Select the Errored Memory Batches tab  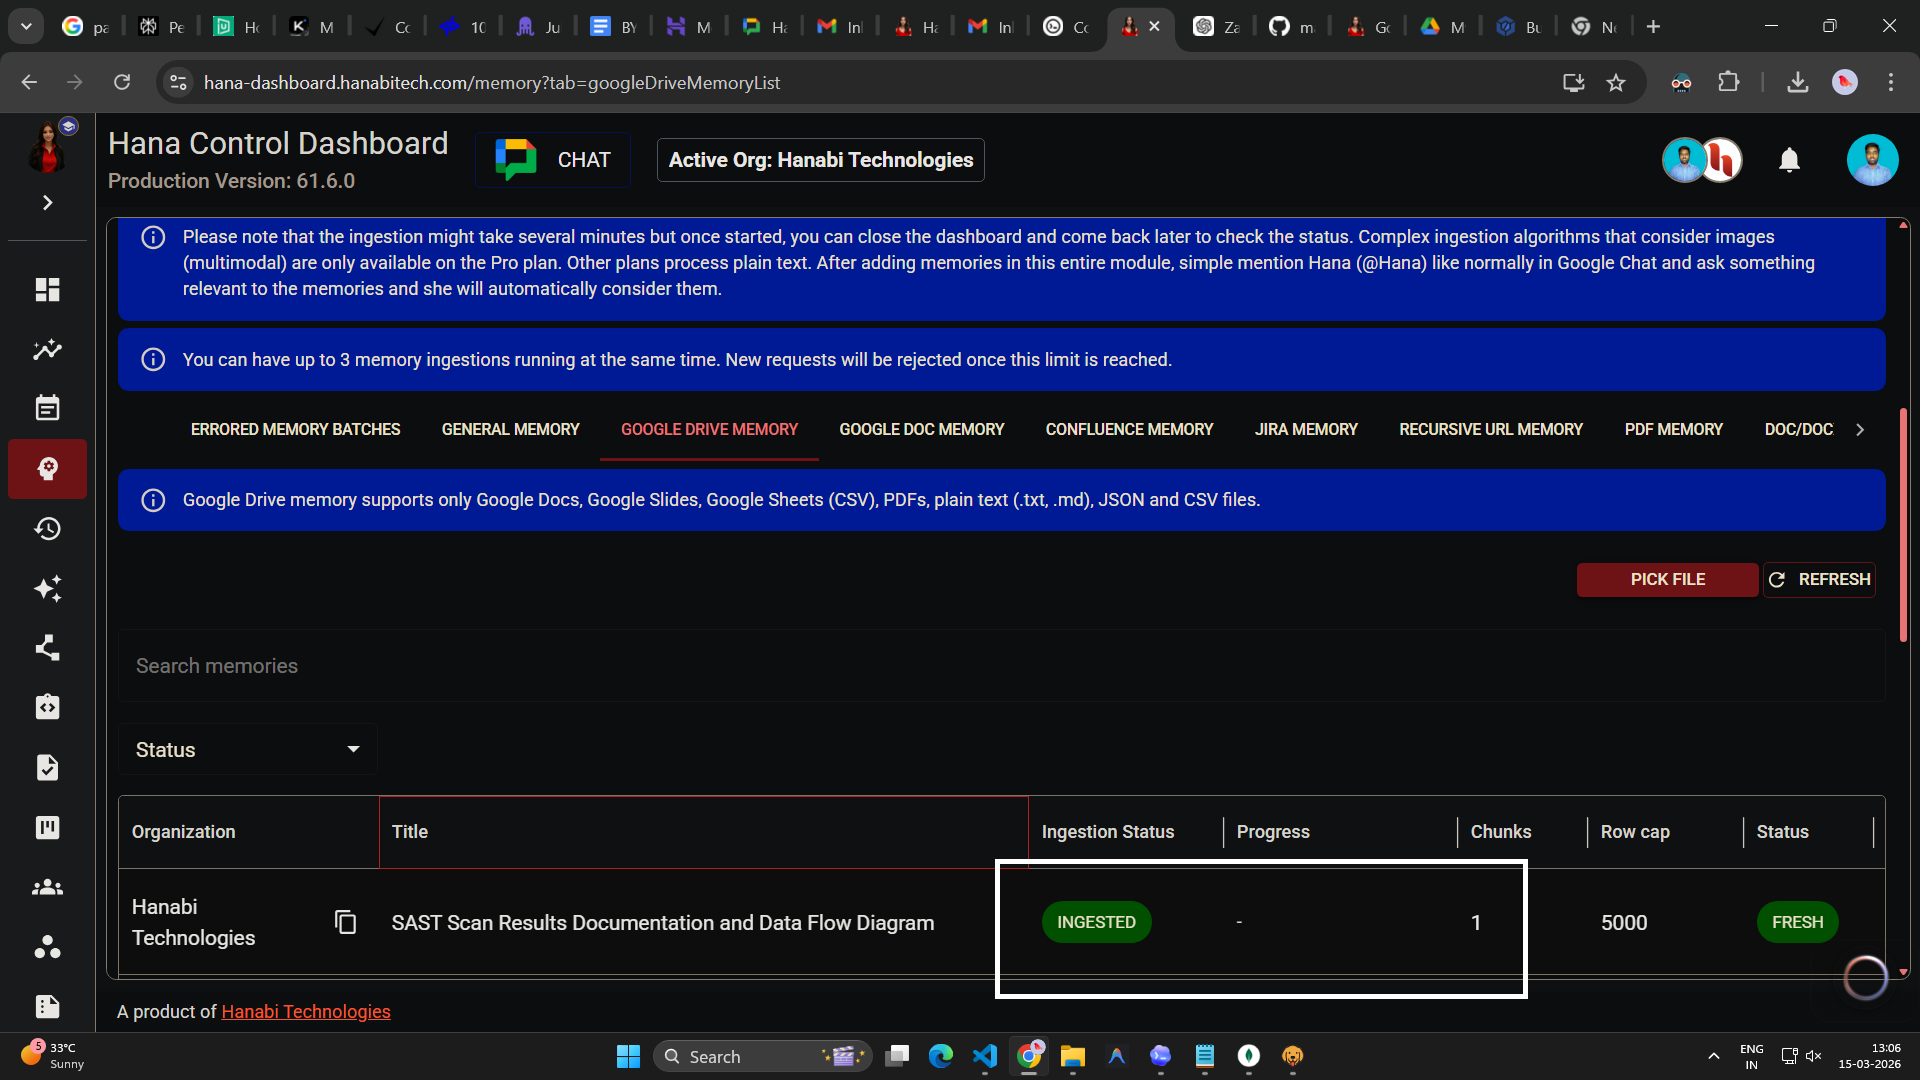coord(295,429)
